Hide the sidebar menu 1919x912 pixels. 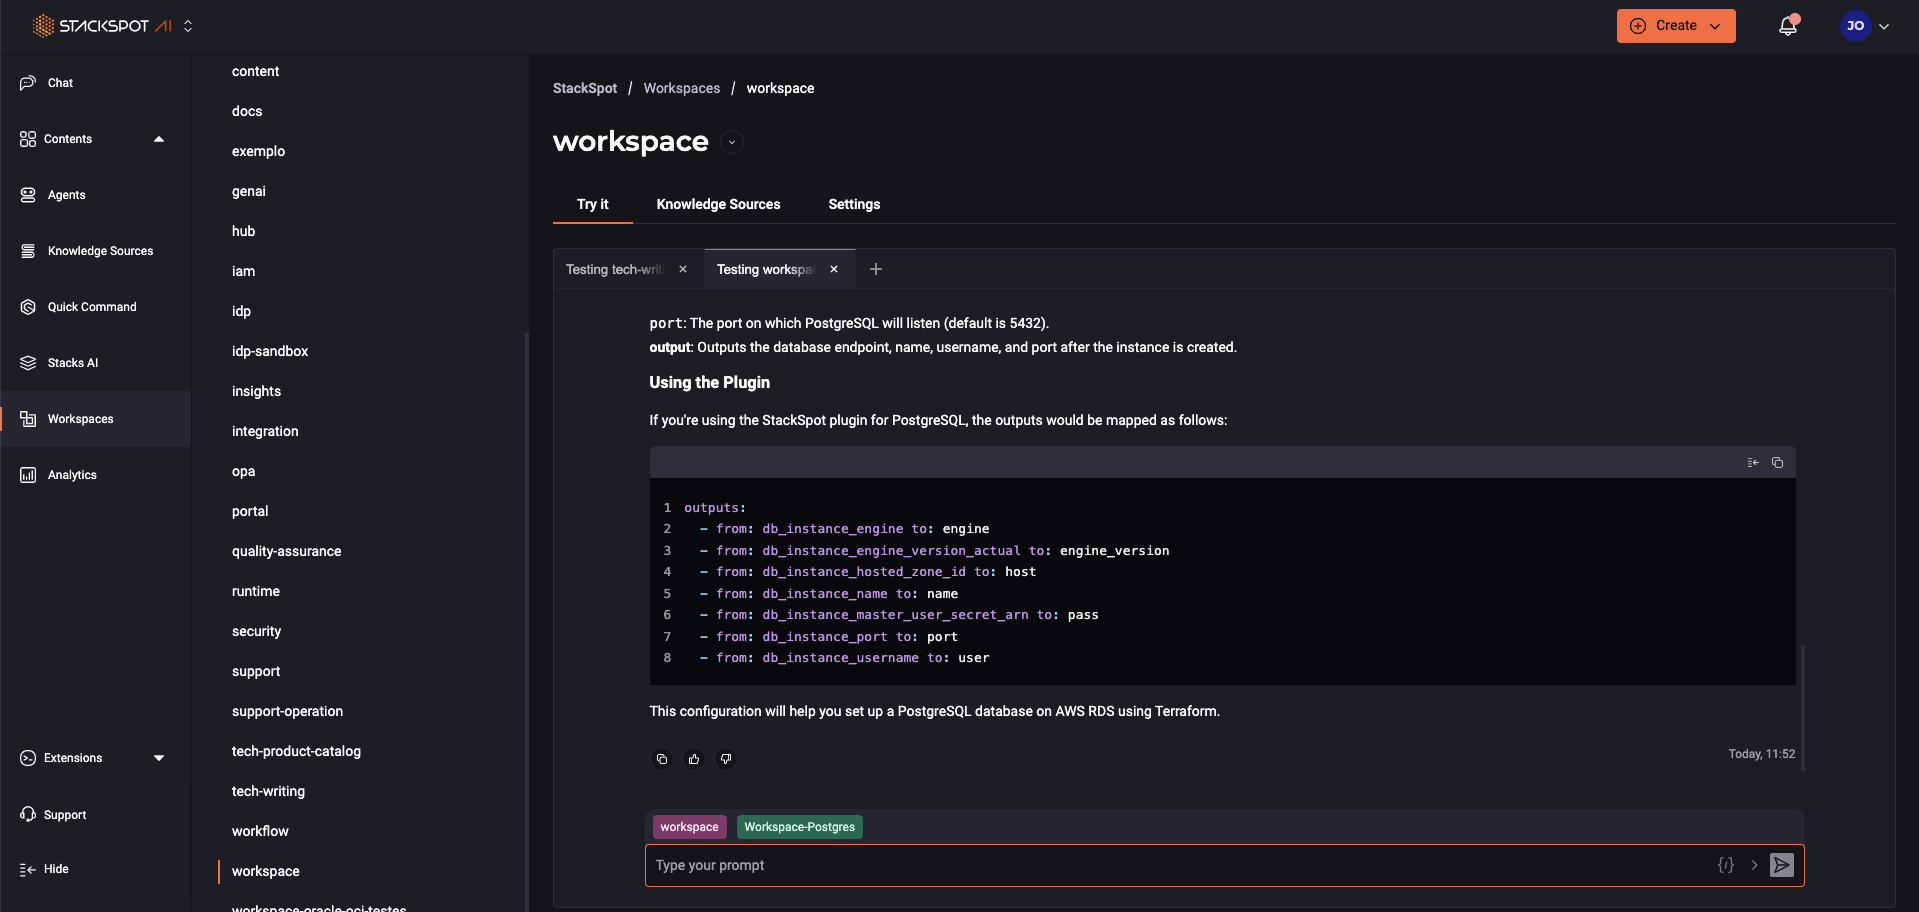tap(44, 869)
